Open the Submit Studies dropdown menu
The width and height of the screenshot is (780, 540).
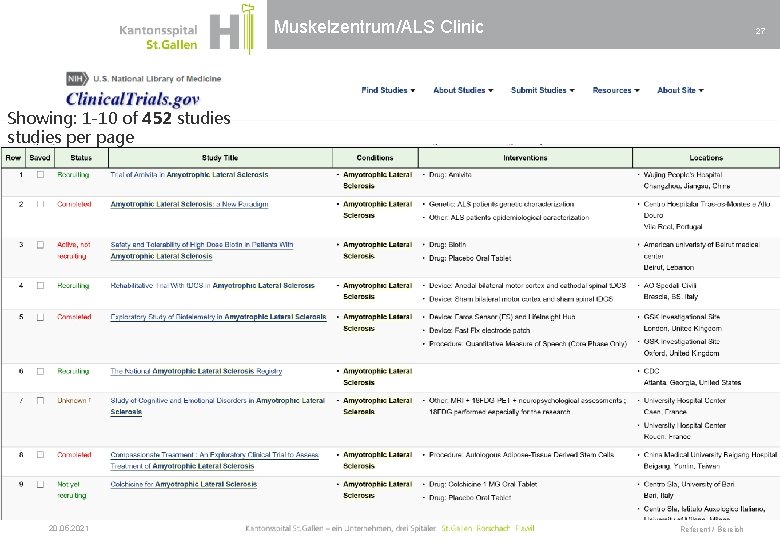pos(543,90)
